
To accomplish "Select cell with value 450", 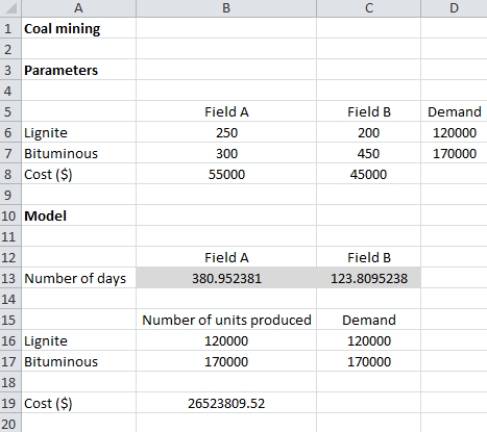I will 368,153.
